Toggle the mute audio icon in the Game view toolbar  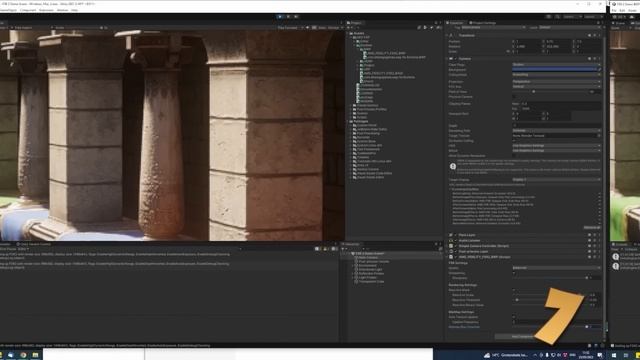tap(308, 28)
